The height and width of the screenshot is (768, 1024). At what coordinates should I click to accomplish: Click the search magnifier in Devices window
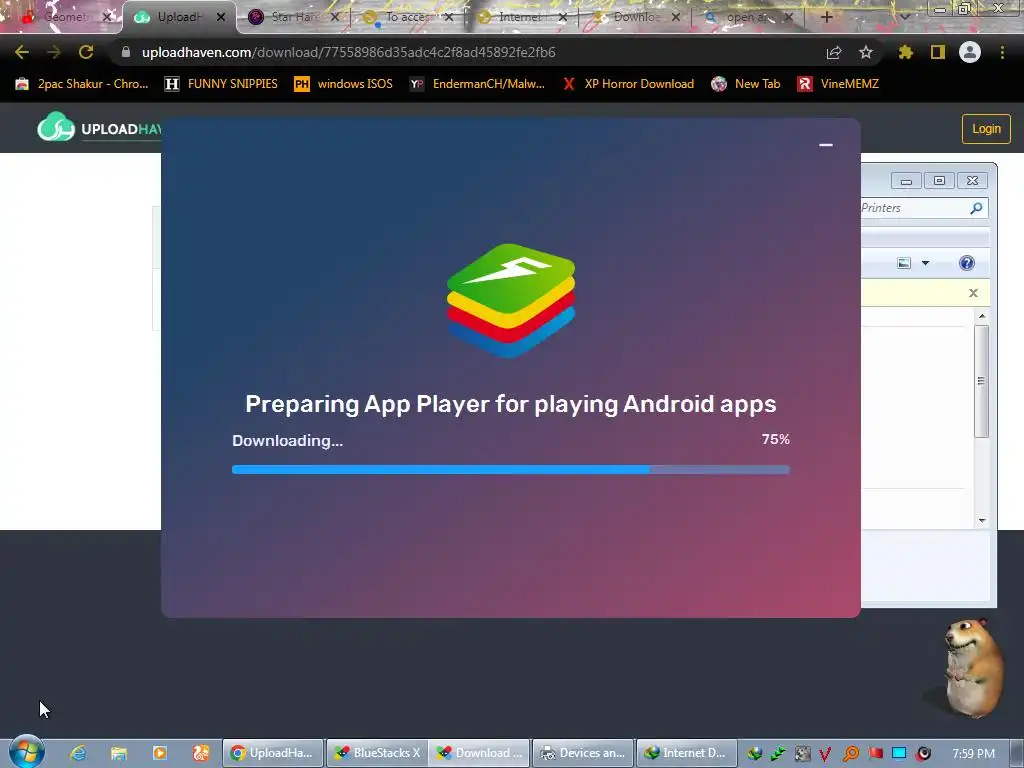tap(976, 208)
